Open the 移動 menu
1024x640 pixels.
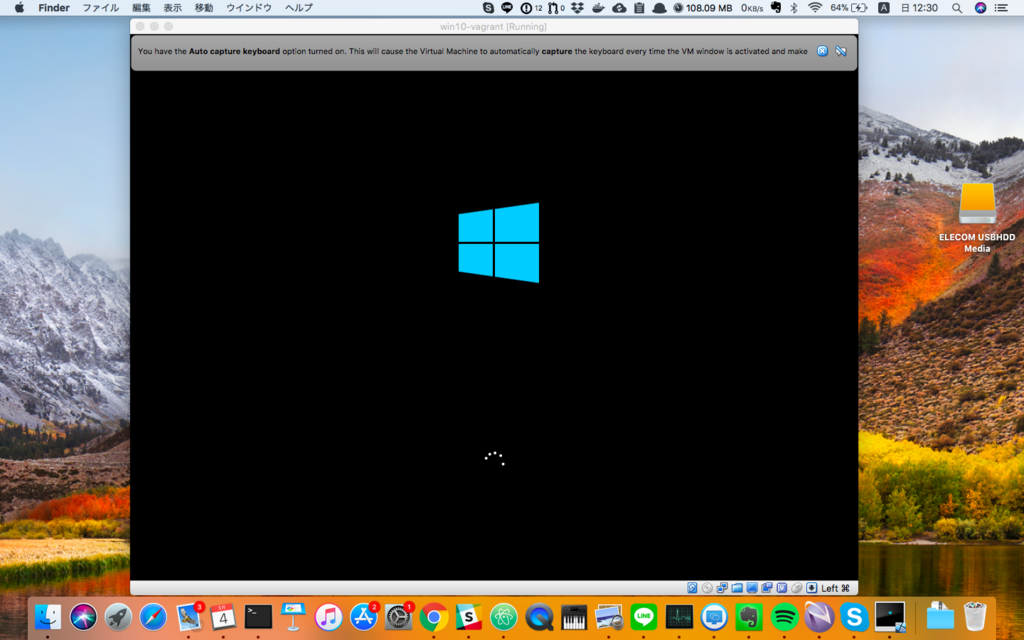(204, 8)
